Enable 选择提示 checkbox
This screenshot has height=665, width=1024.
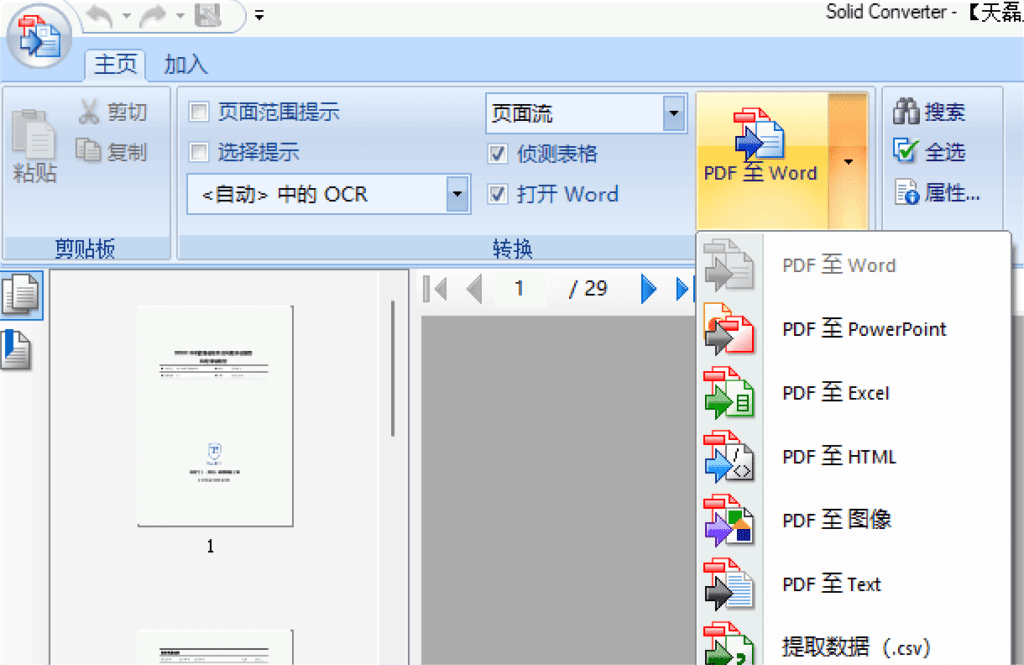coord(199,152)
